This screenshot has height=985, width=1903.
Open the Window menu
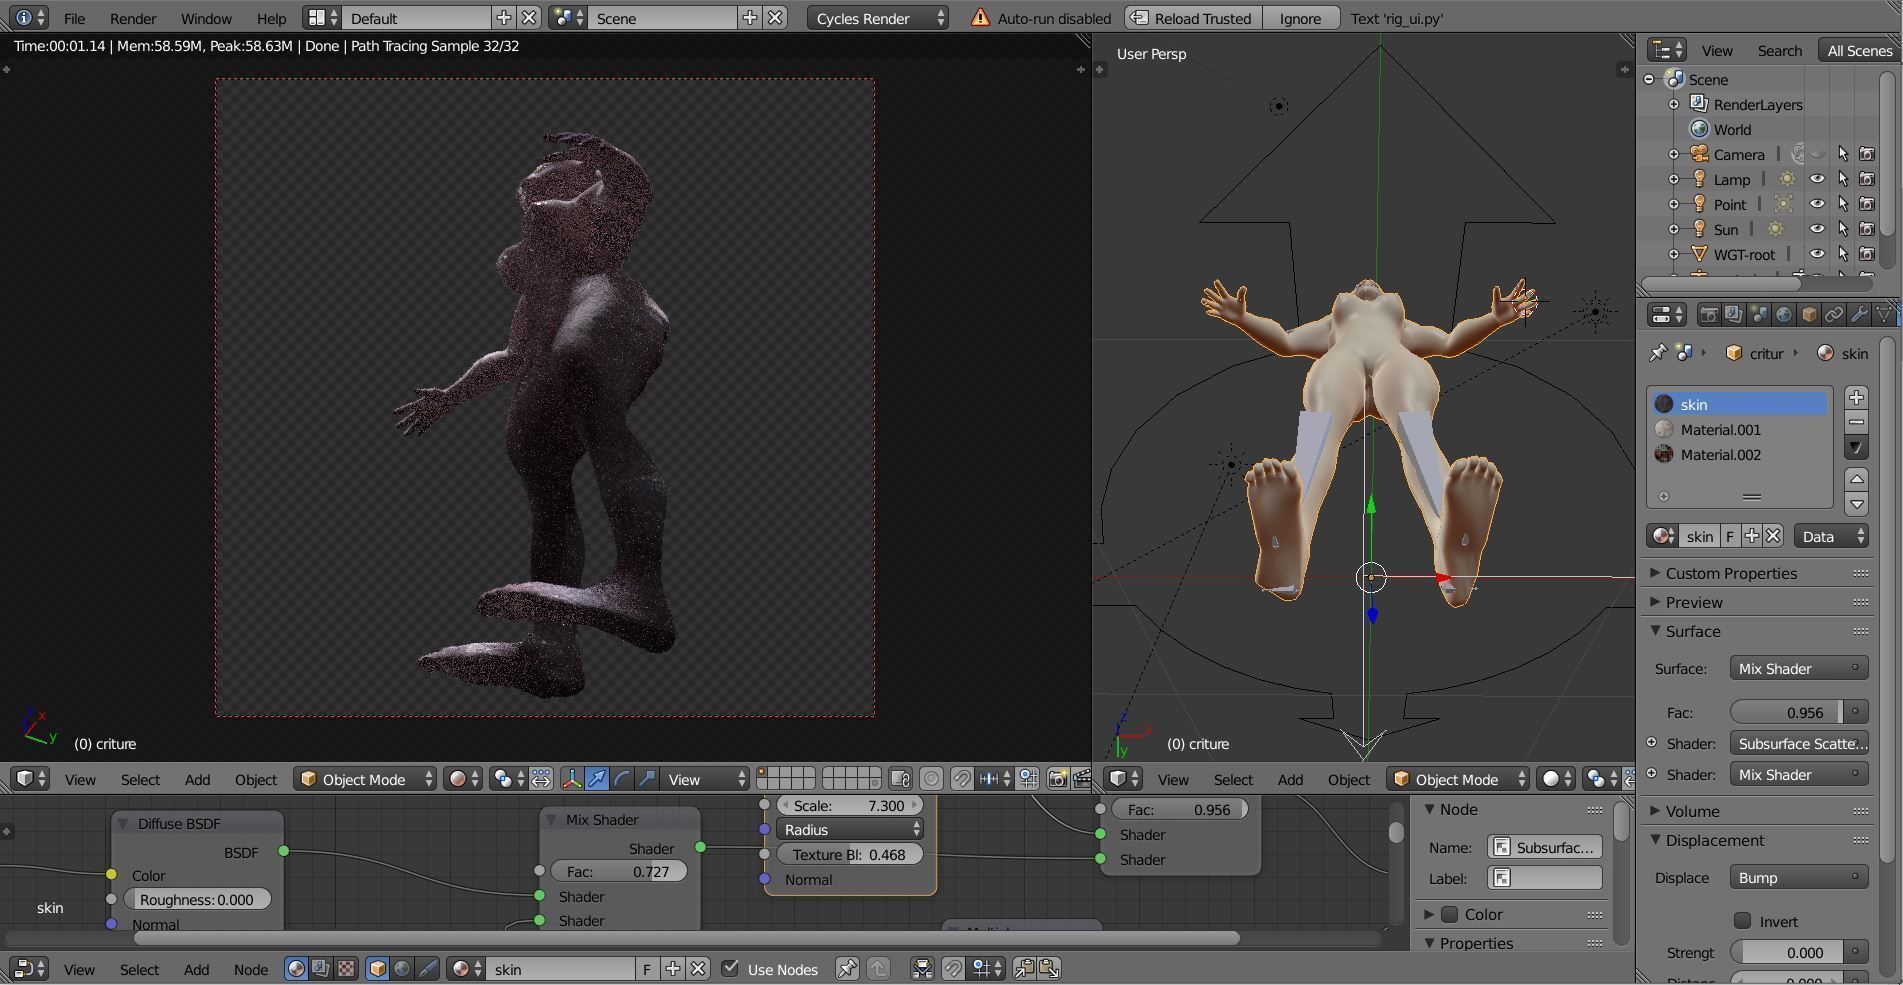point(206,18)
